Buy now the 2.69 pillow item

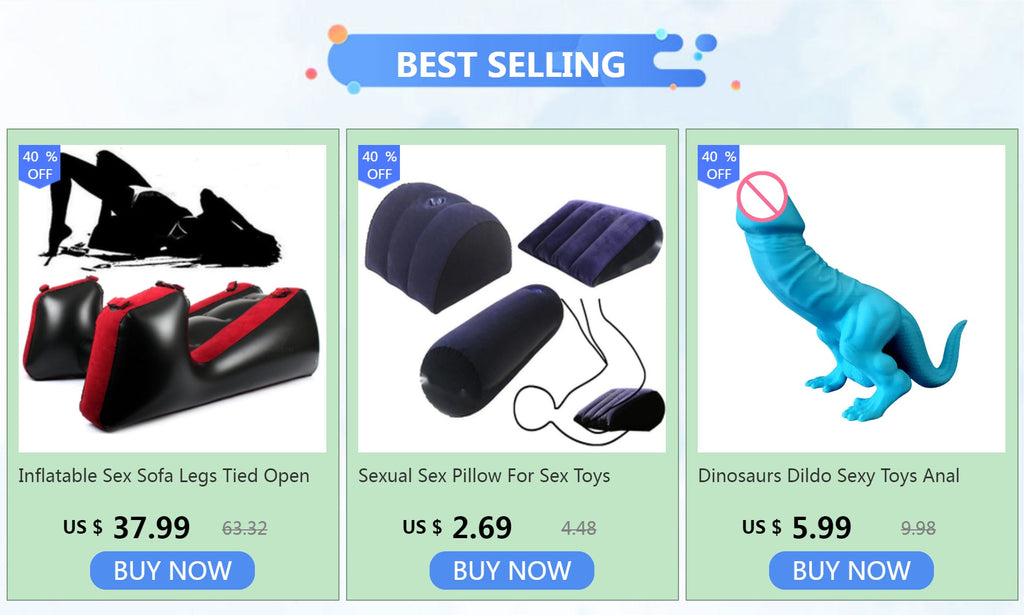tap(512, 571)
